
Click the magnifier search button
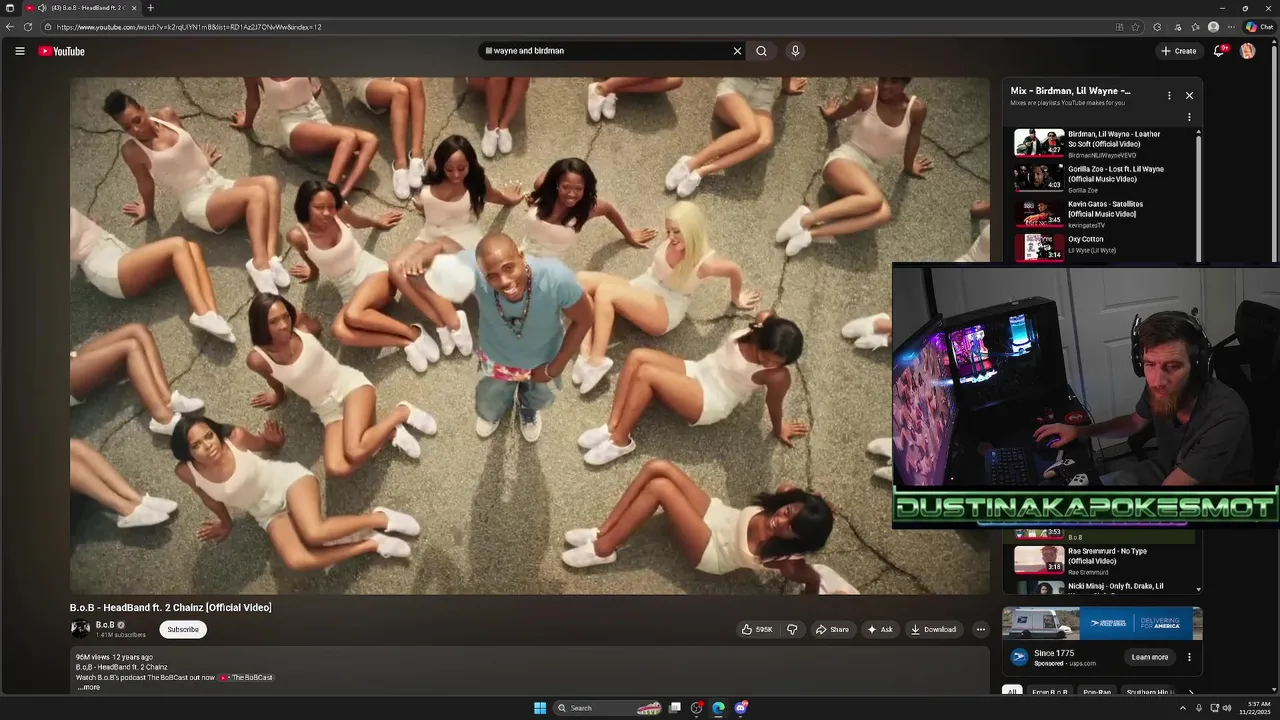[x=761, y=51]
